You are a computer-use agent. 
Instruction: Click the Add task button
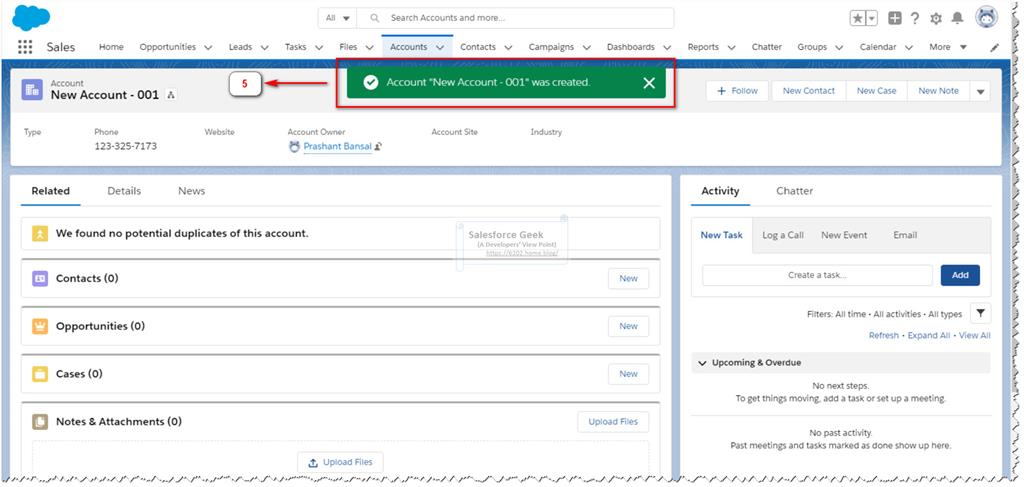pyautogui.click(x=960, y=275)
